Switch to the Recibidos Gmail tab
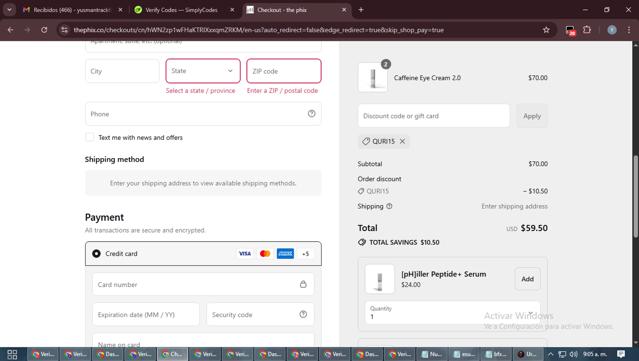This screenshot has width=639, height=361. pos(73,10)
